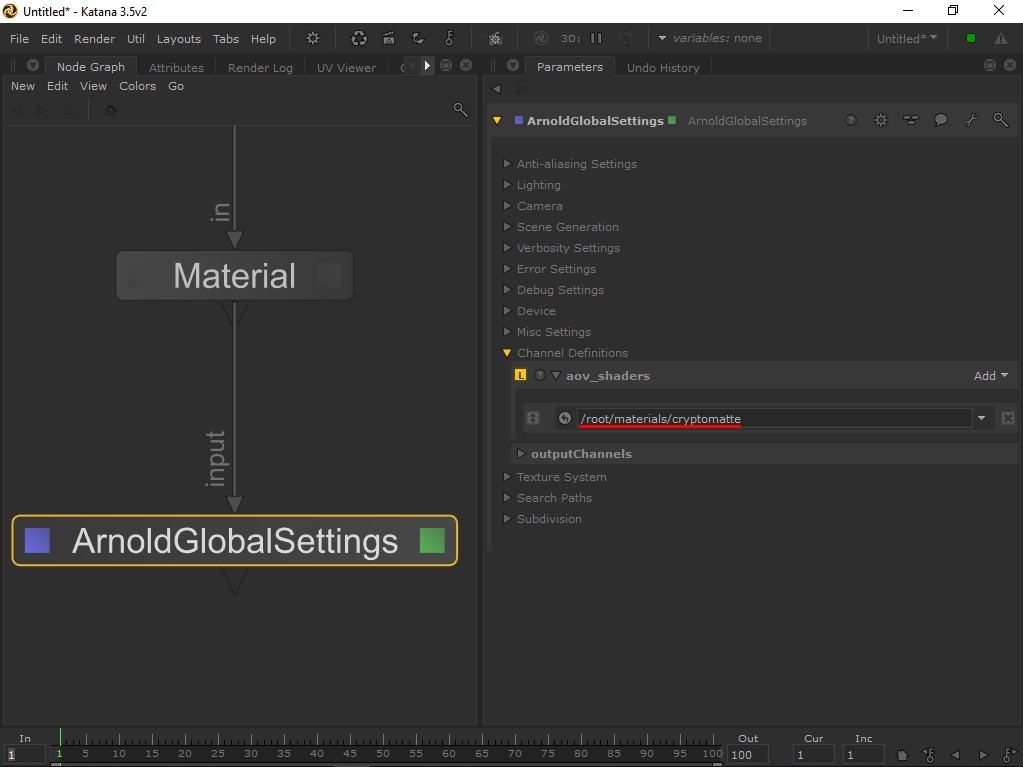Image resolution: width=1023 pixels, height=767 pixels.
Task: Toggle the edit flag next to ArnoldGlobalSettings header
Action: (x=519, y=120)
